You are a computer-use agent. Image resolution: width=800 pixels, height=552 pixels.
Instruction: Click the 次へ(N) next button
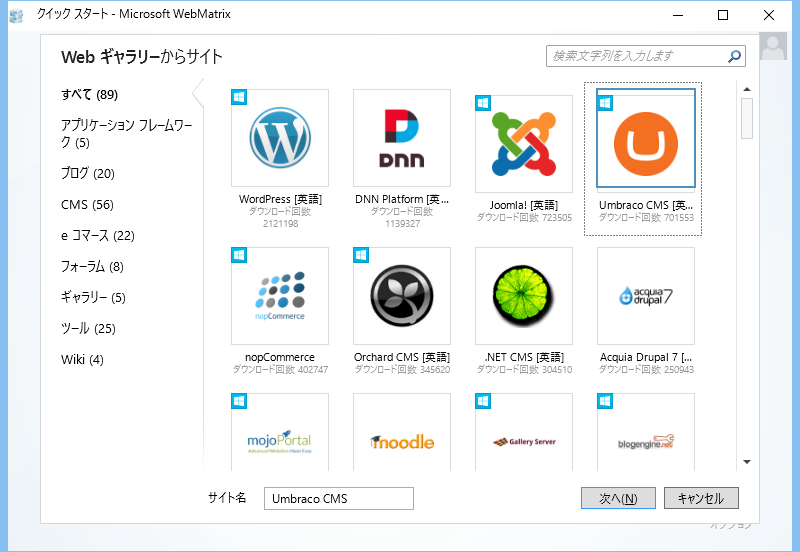point(618,498)
